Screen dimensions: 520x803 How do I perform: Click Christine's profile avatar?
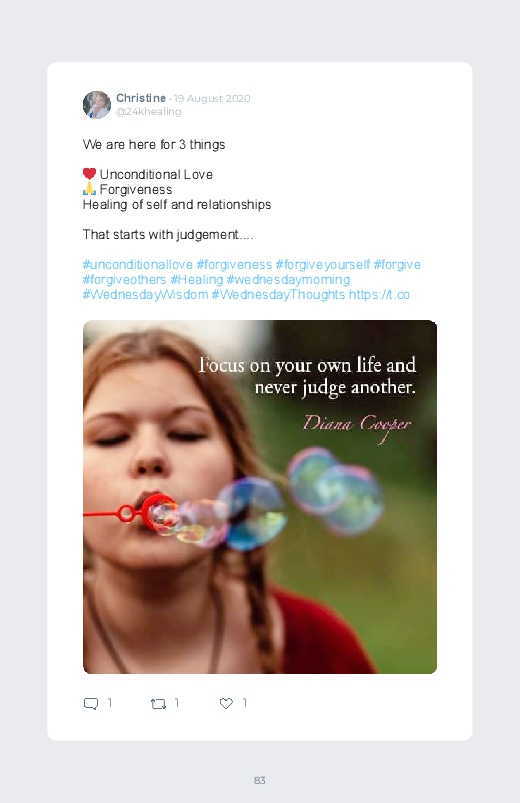[97, 105]
